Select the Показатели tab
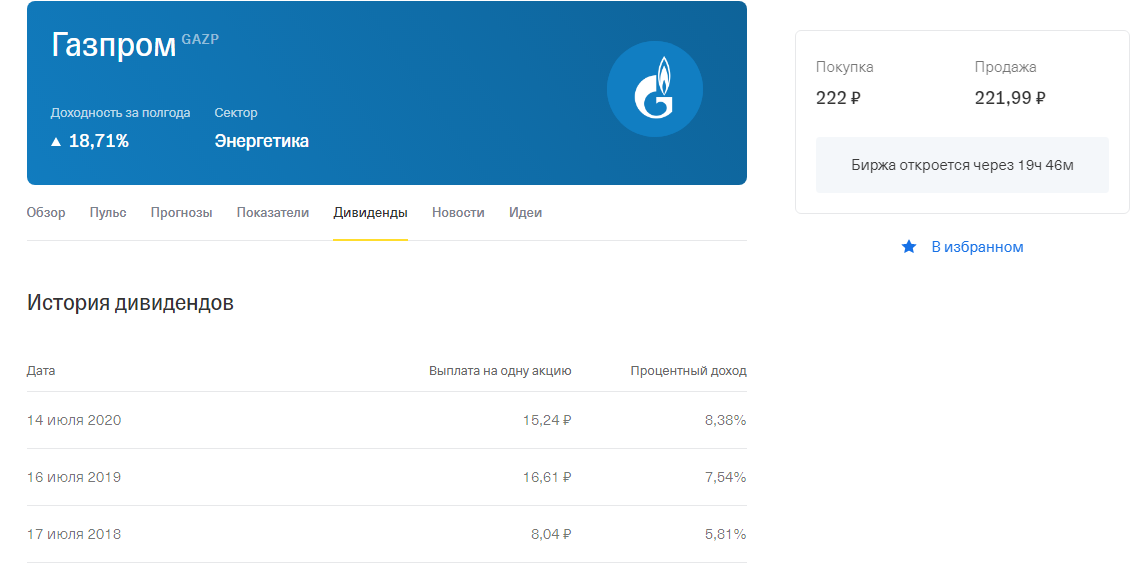Viewport: 1135px width, 568px height. pos(273,213)
